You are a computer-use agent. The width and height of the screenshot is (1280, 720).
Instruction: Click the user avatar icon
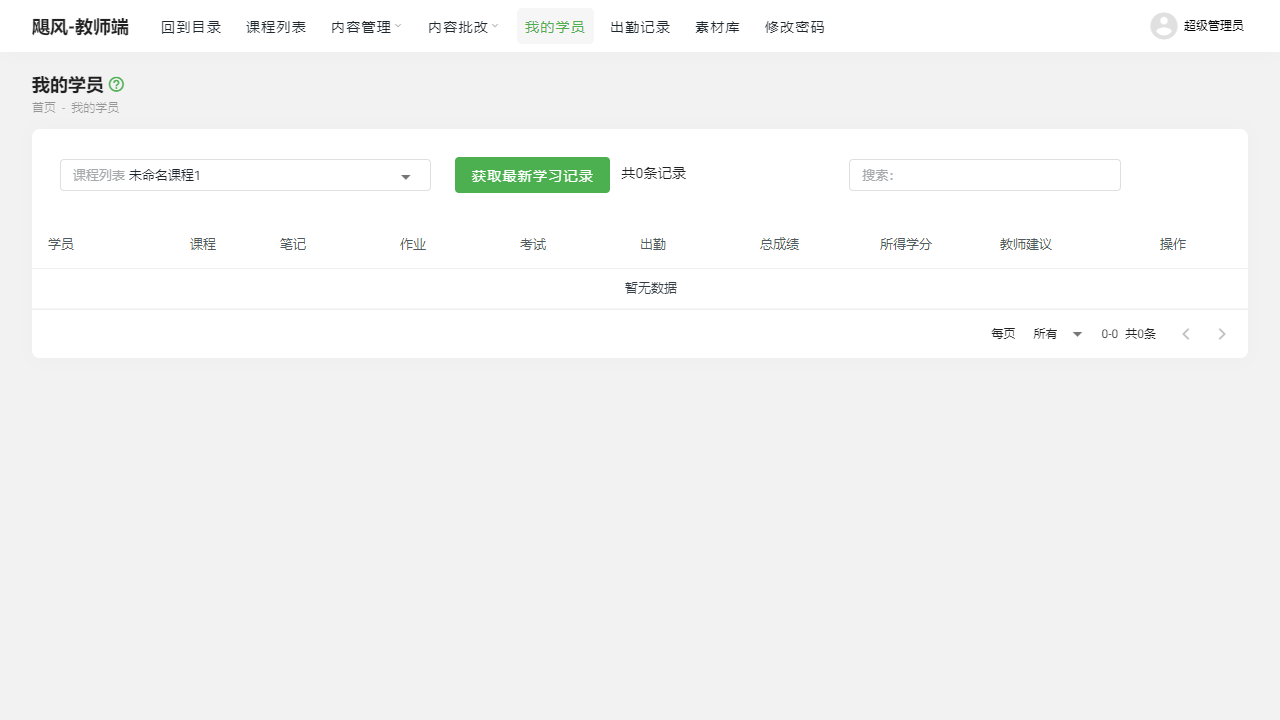[1163, 26]
